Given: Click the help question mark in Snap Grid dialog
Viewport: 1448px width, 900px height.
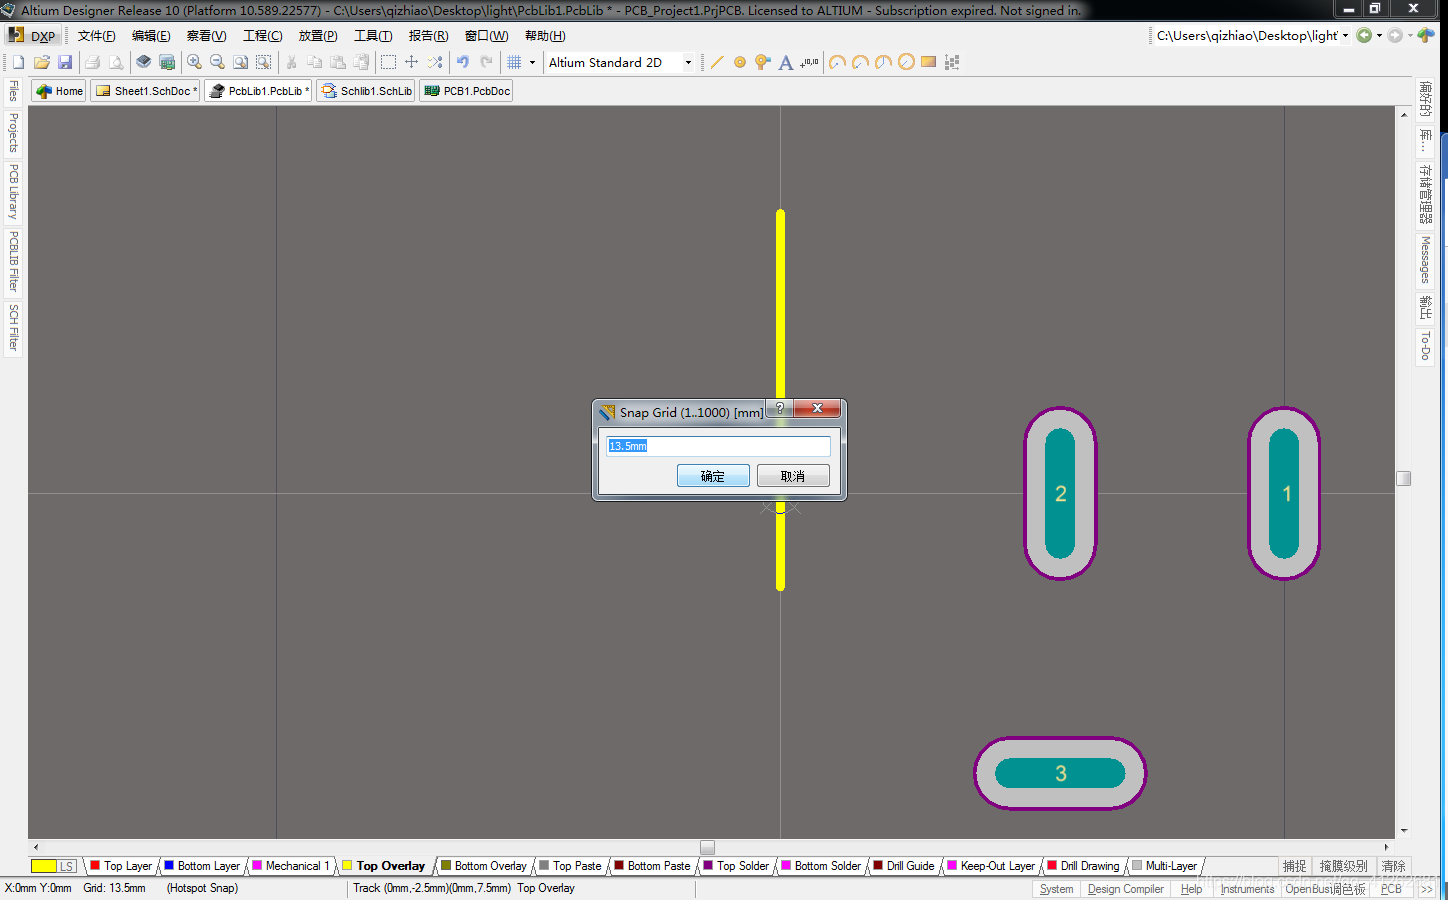Looking at the screenshot, I should (780, 408).
